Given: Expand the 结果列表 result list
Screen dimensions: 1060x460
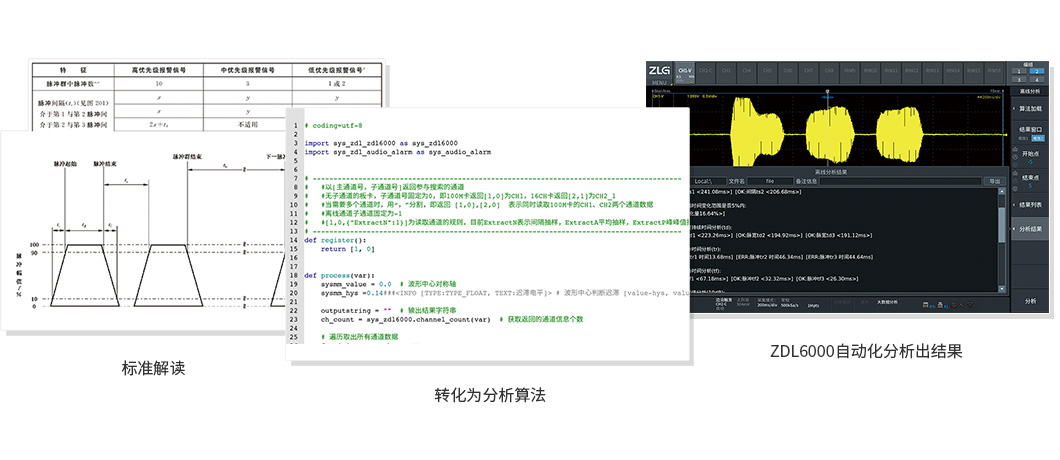Looking at the screenshot, I should [x=1028, y=204].
